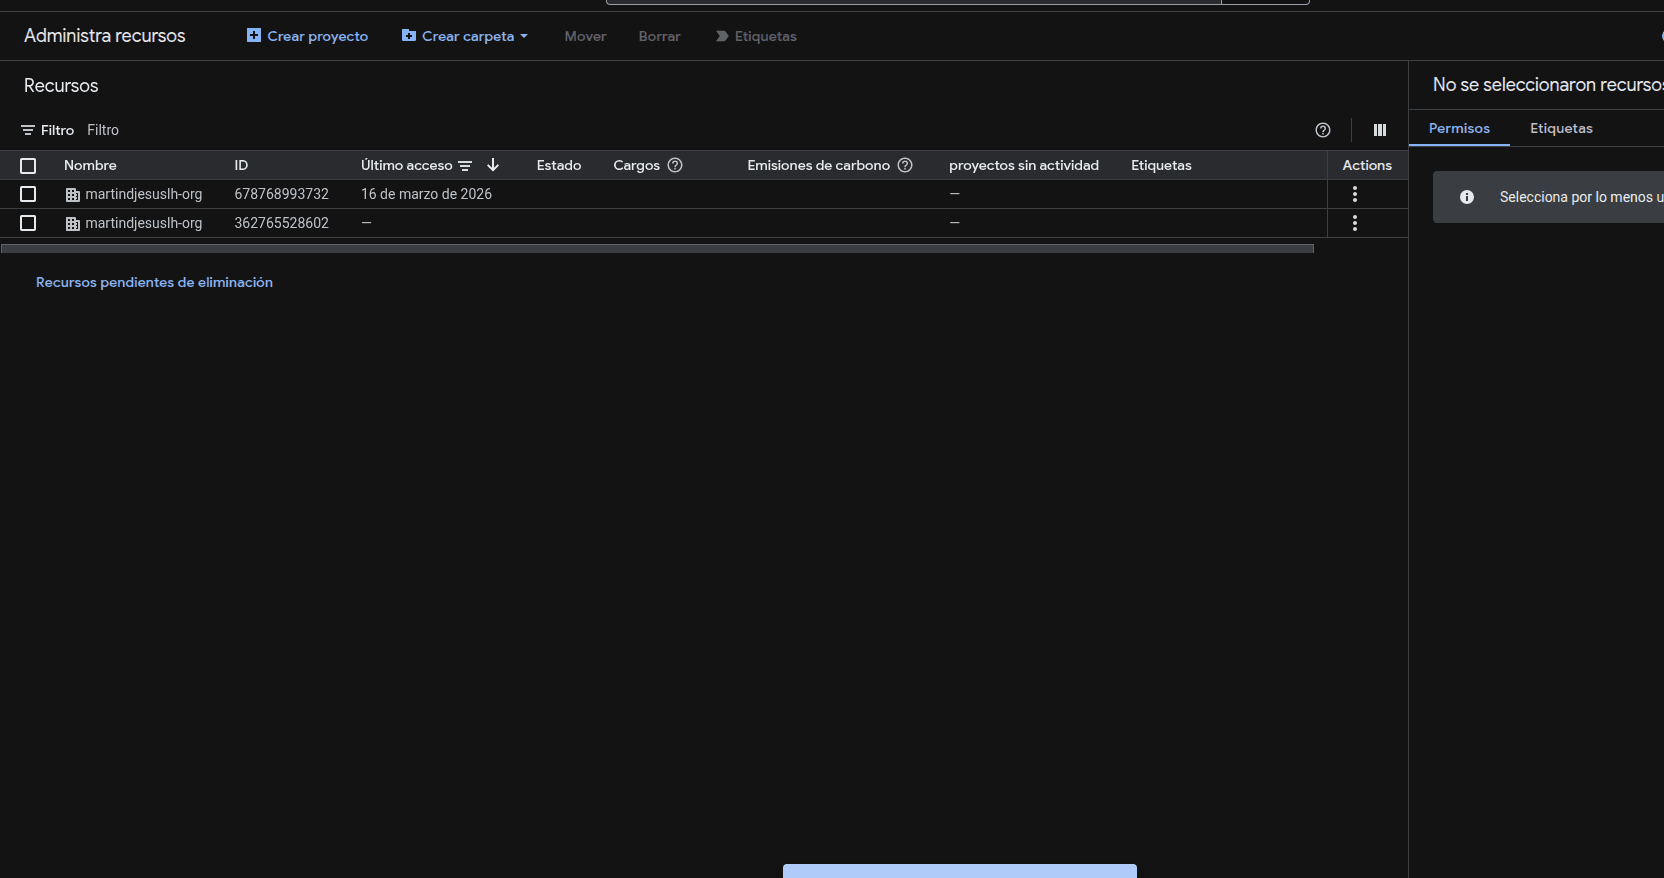Check the row with ID 678768993732
This screenshot has width=1664, height=878.
click(28, 194)
